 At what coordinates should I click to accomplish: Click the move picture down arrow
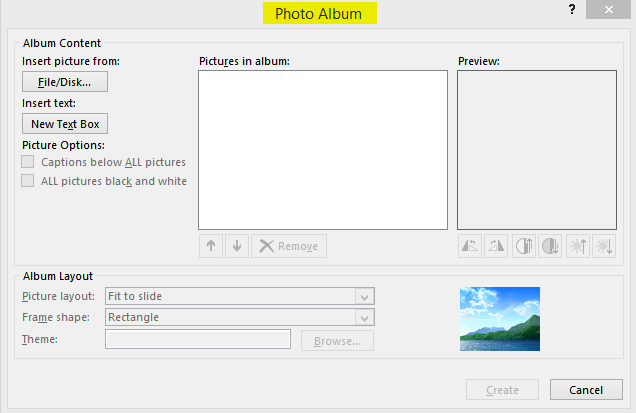pyautogui.click(x=236, y=246)
